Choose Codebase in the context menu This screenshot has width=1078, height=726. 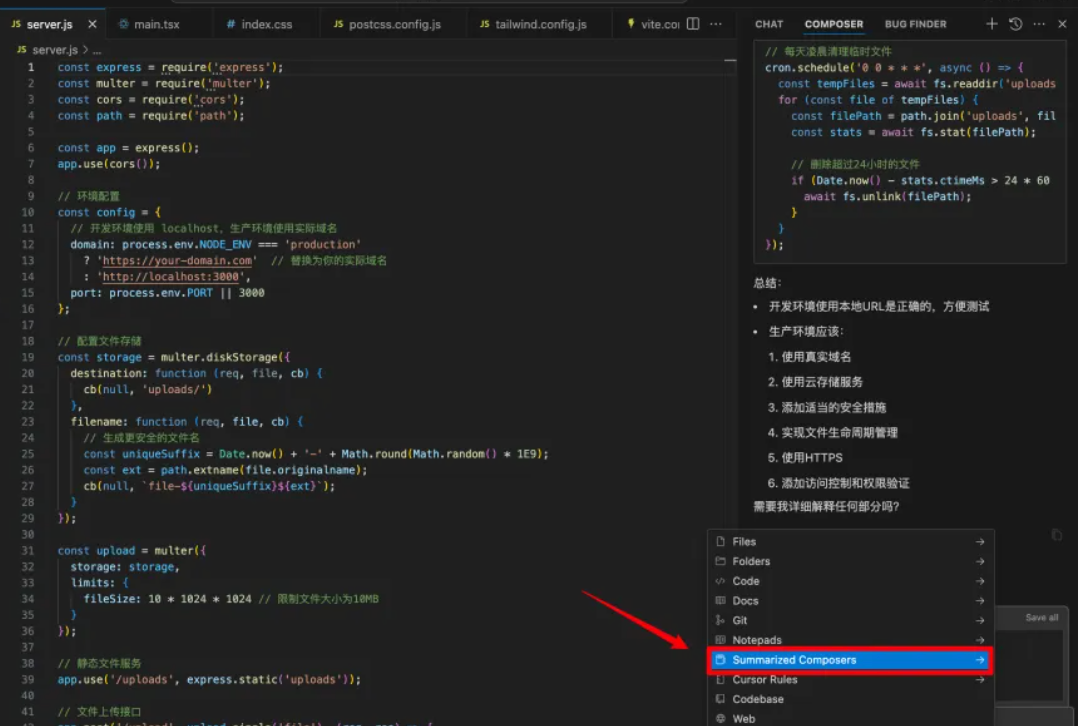(x=850, y=699)
